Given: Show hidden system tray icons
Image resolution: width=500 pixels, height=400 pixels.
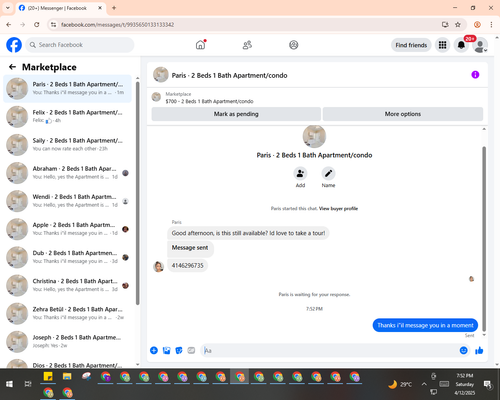Looking at the screenshot, I should coord(424,384).
